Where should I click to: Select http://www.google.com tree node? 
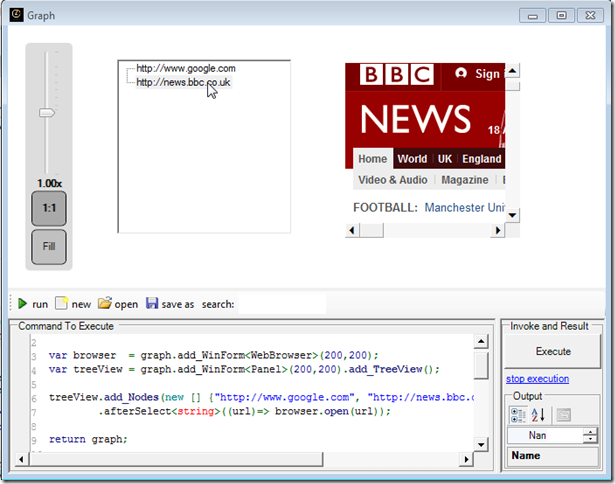coord(186,68)
